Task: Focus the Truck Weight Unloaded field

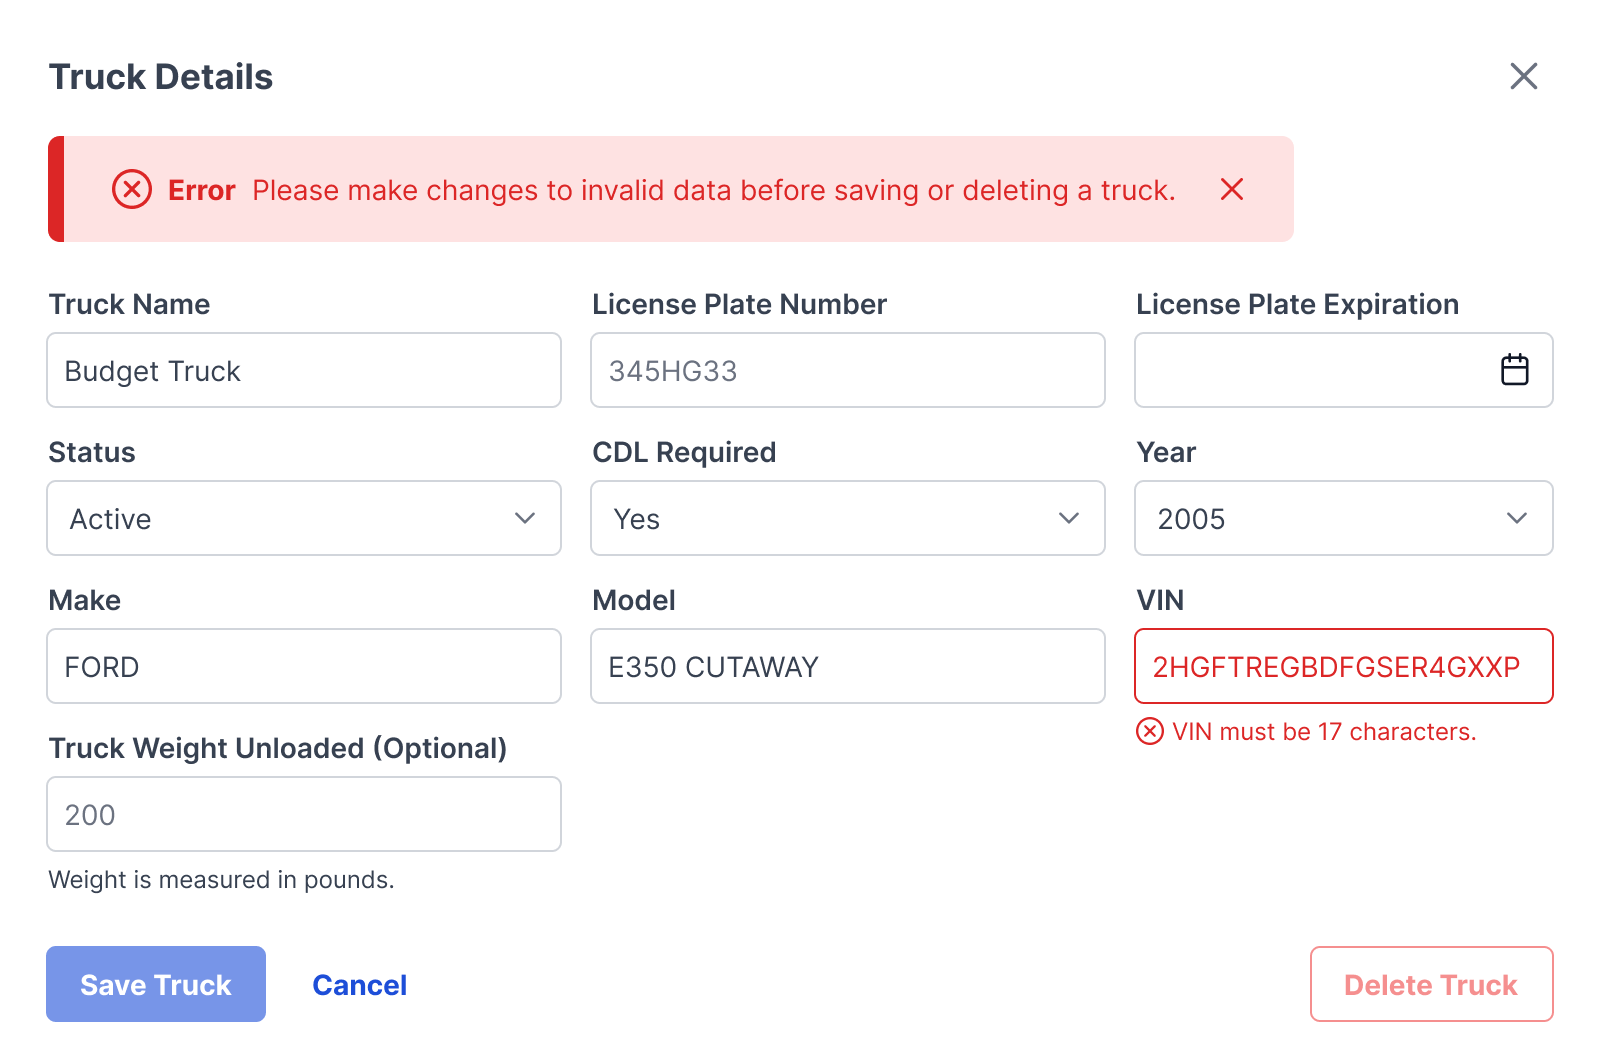Action: click(x=304, y=814)
